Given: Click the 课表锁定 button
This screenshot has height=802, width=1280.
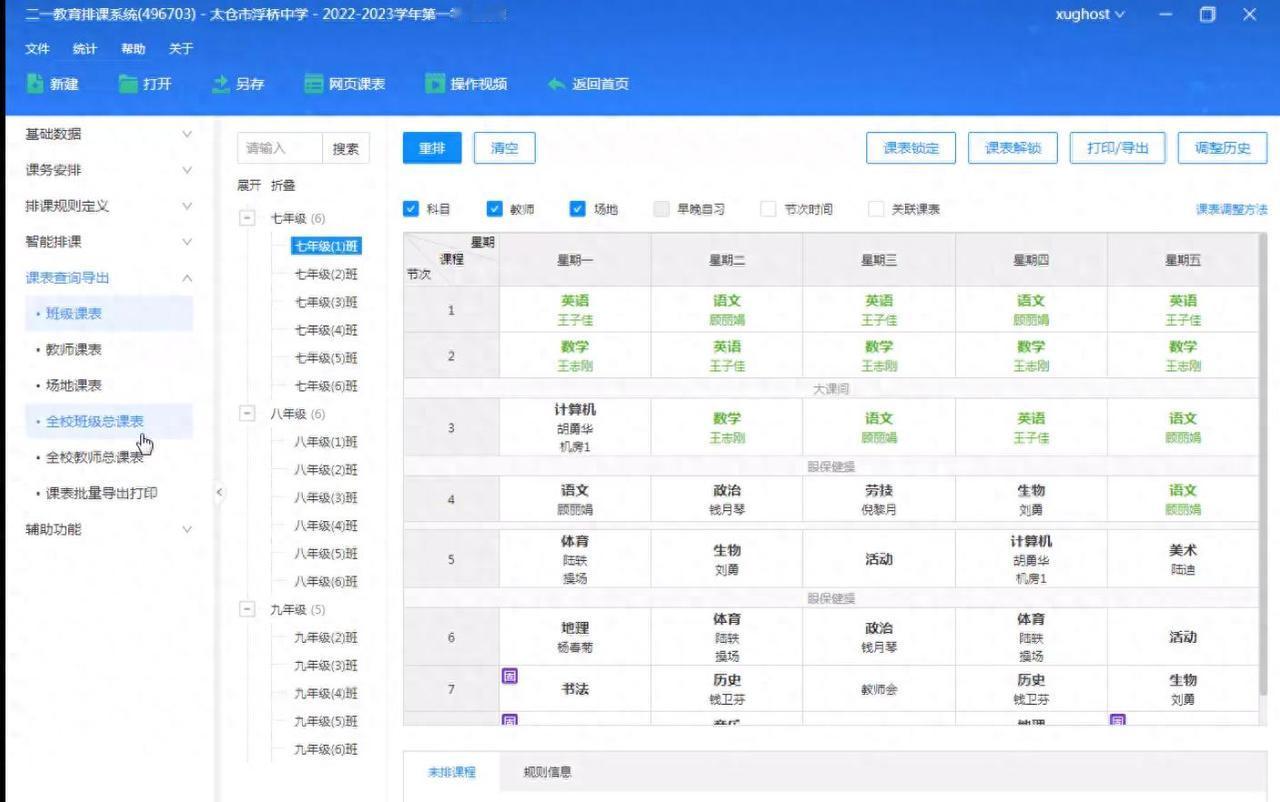Looking at the screenshot, I should pyautogui.click(x=911, y=148).
